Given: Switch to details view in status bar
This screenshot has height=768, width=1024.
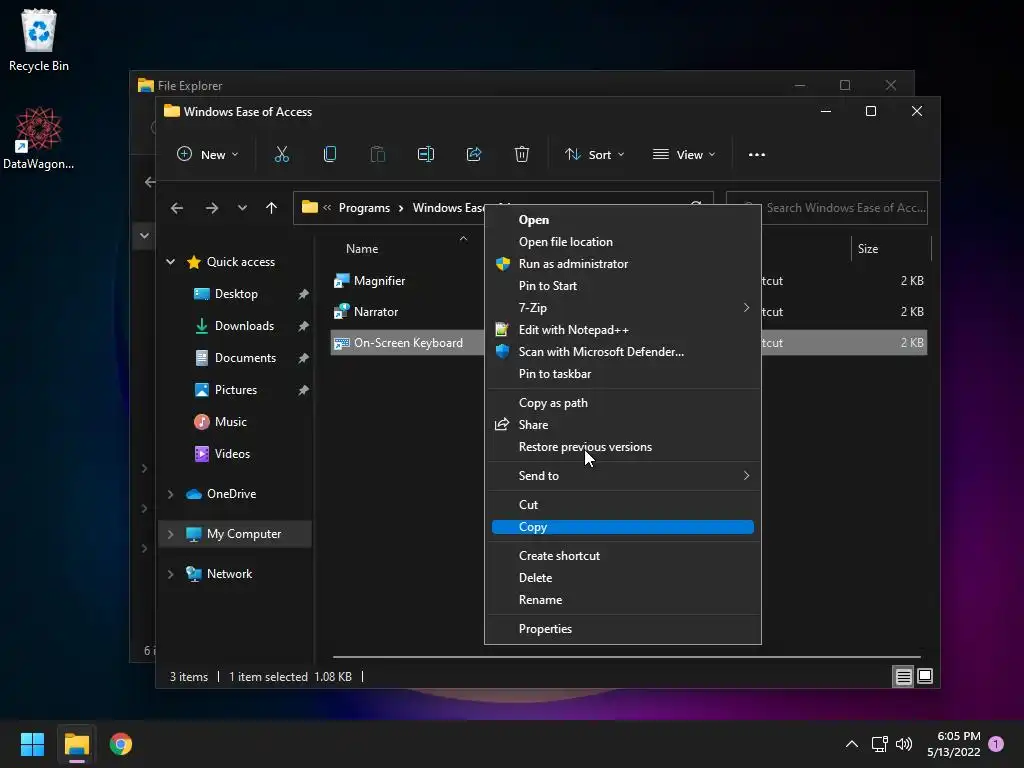Looking at the screenshot, I should (x=903, y=677).
